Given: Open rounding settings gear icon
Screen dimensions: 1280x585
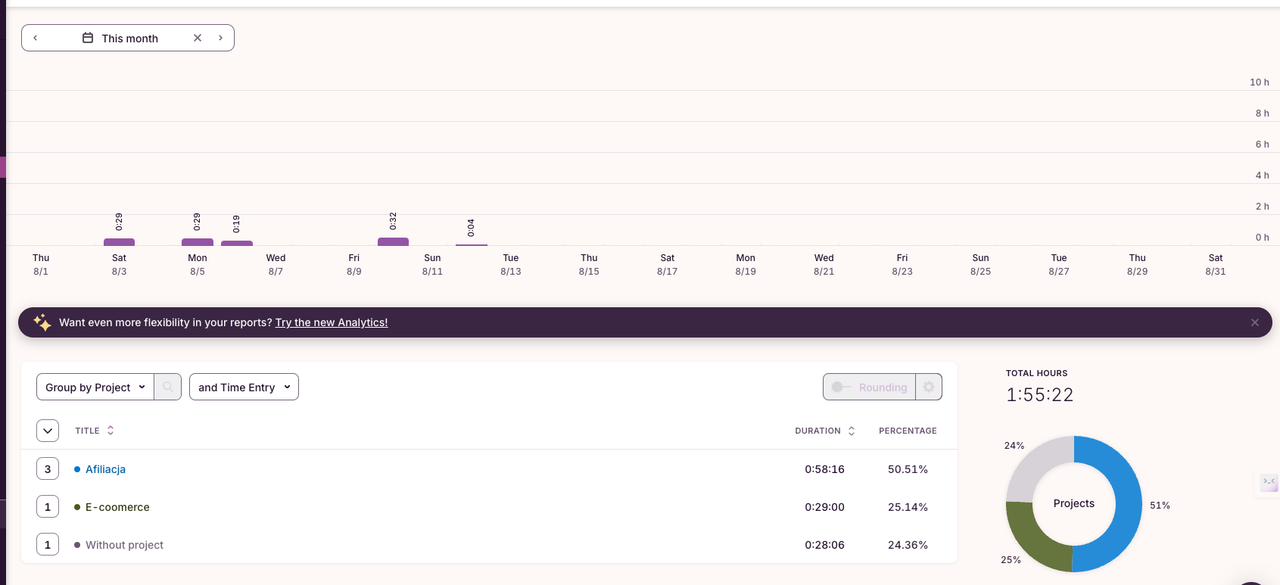Looking at the screenshot, I should [x=928, y=387].
